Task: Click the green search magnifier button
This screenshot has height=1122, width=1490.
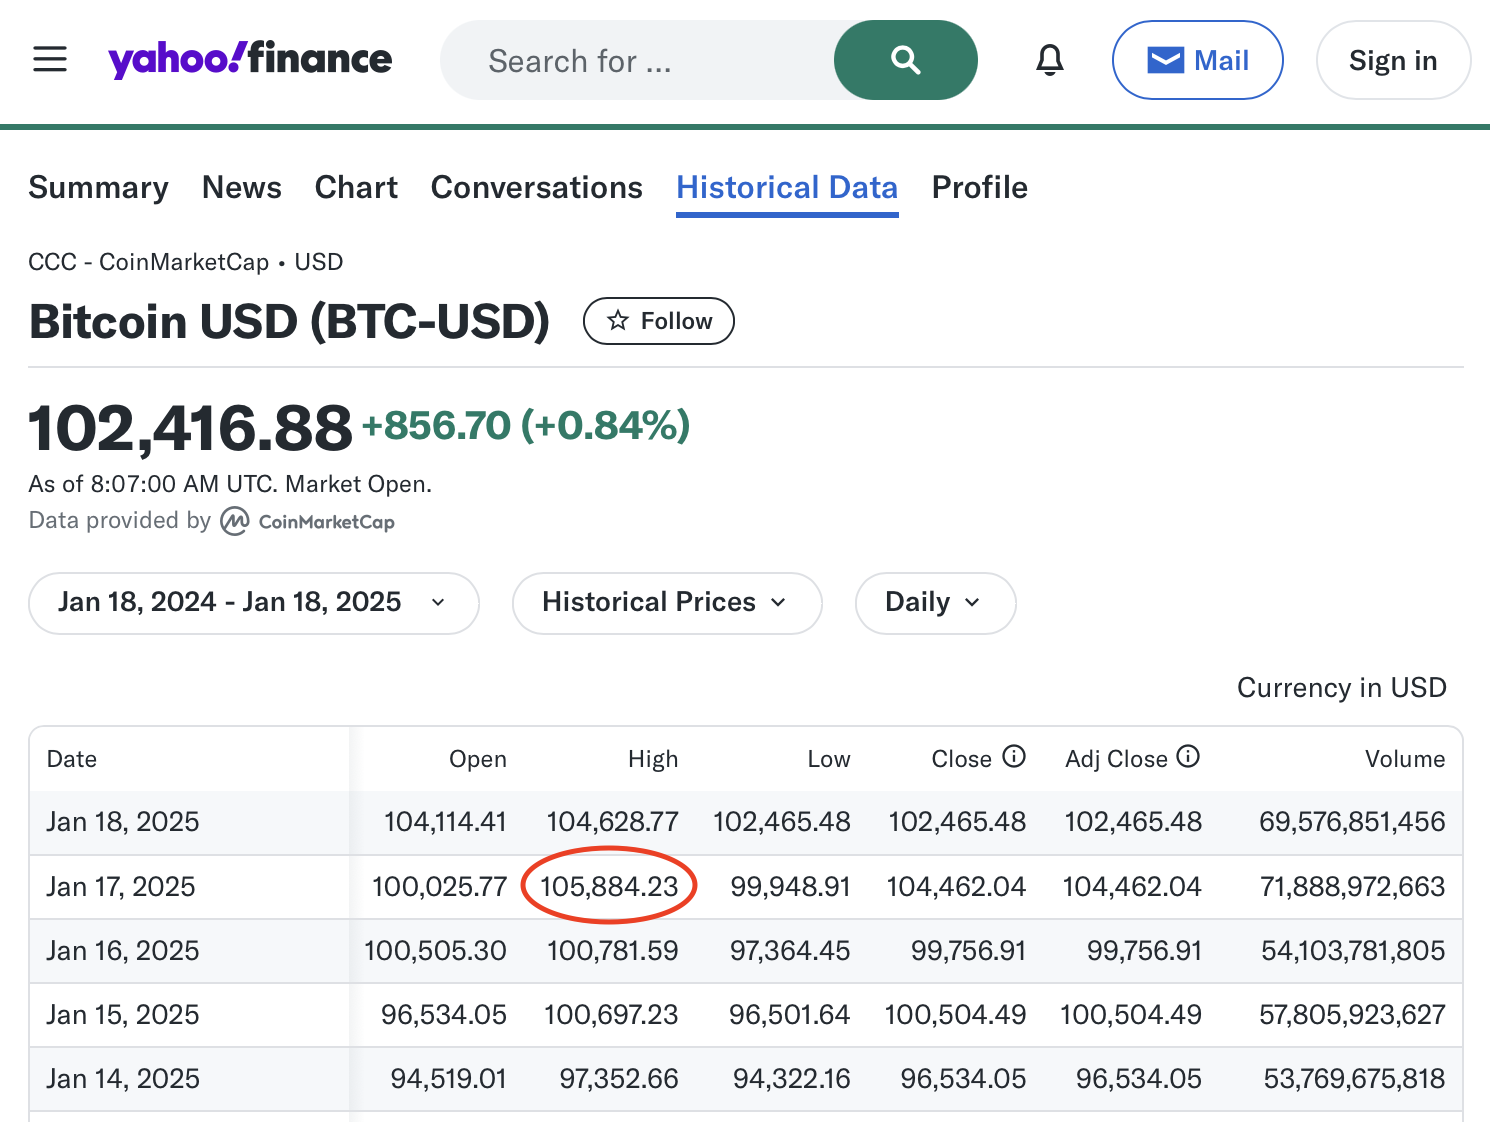Action: [905, 60]
